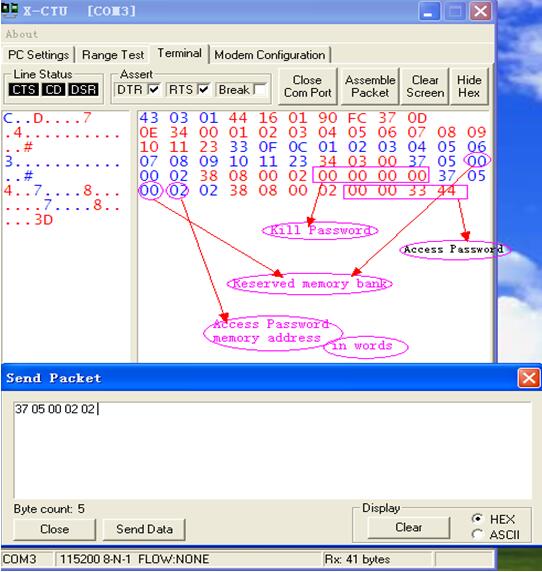This screenshot has width=542, height=572.
Task: Click inside the Send Packet hex input field
Action: tap(272, 450)
